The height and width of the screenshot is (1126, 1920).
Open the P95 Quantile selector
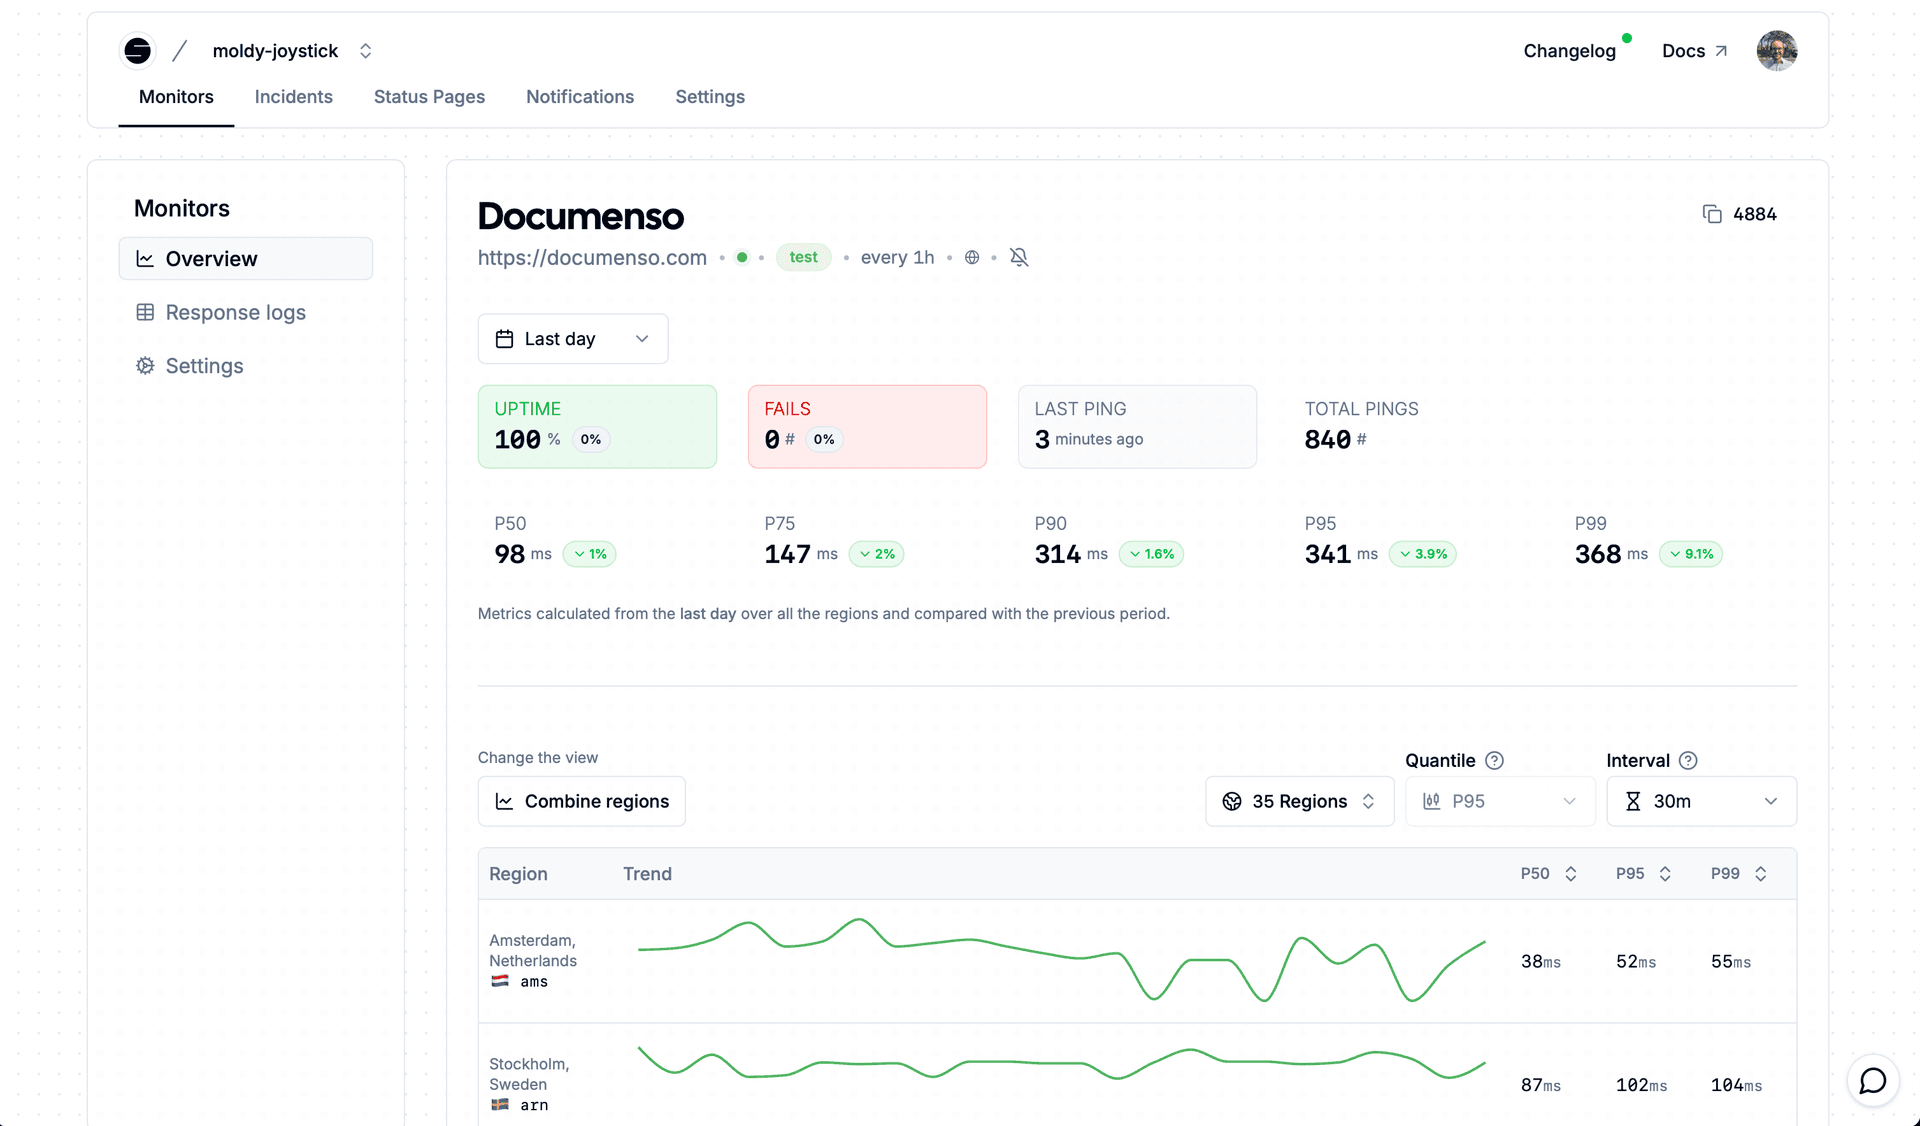1499,801
